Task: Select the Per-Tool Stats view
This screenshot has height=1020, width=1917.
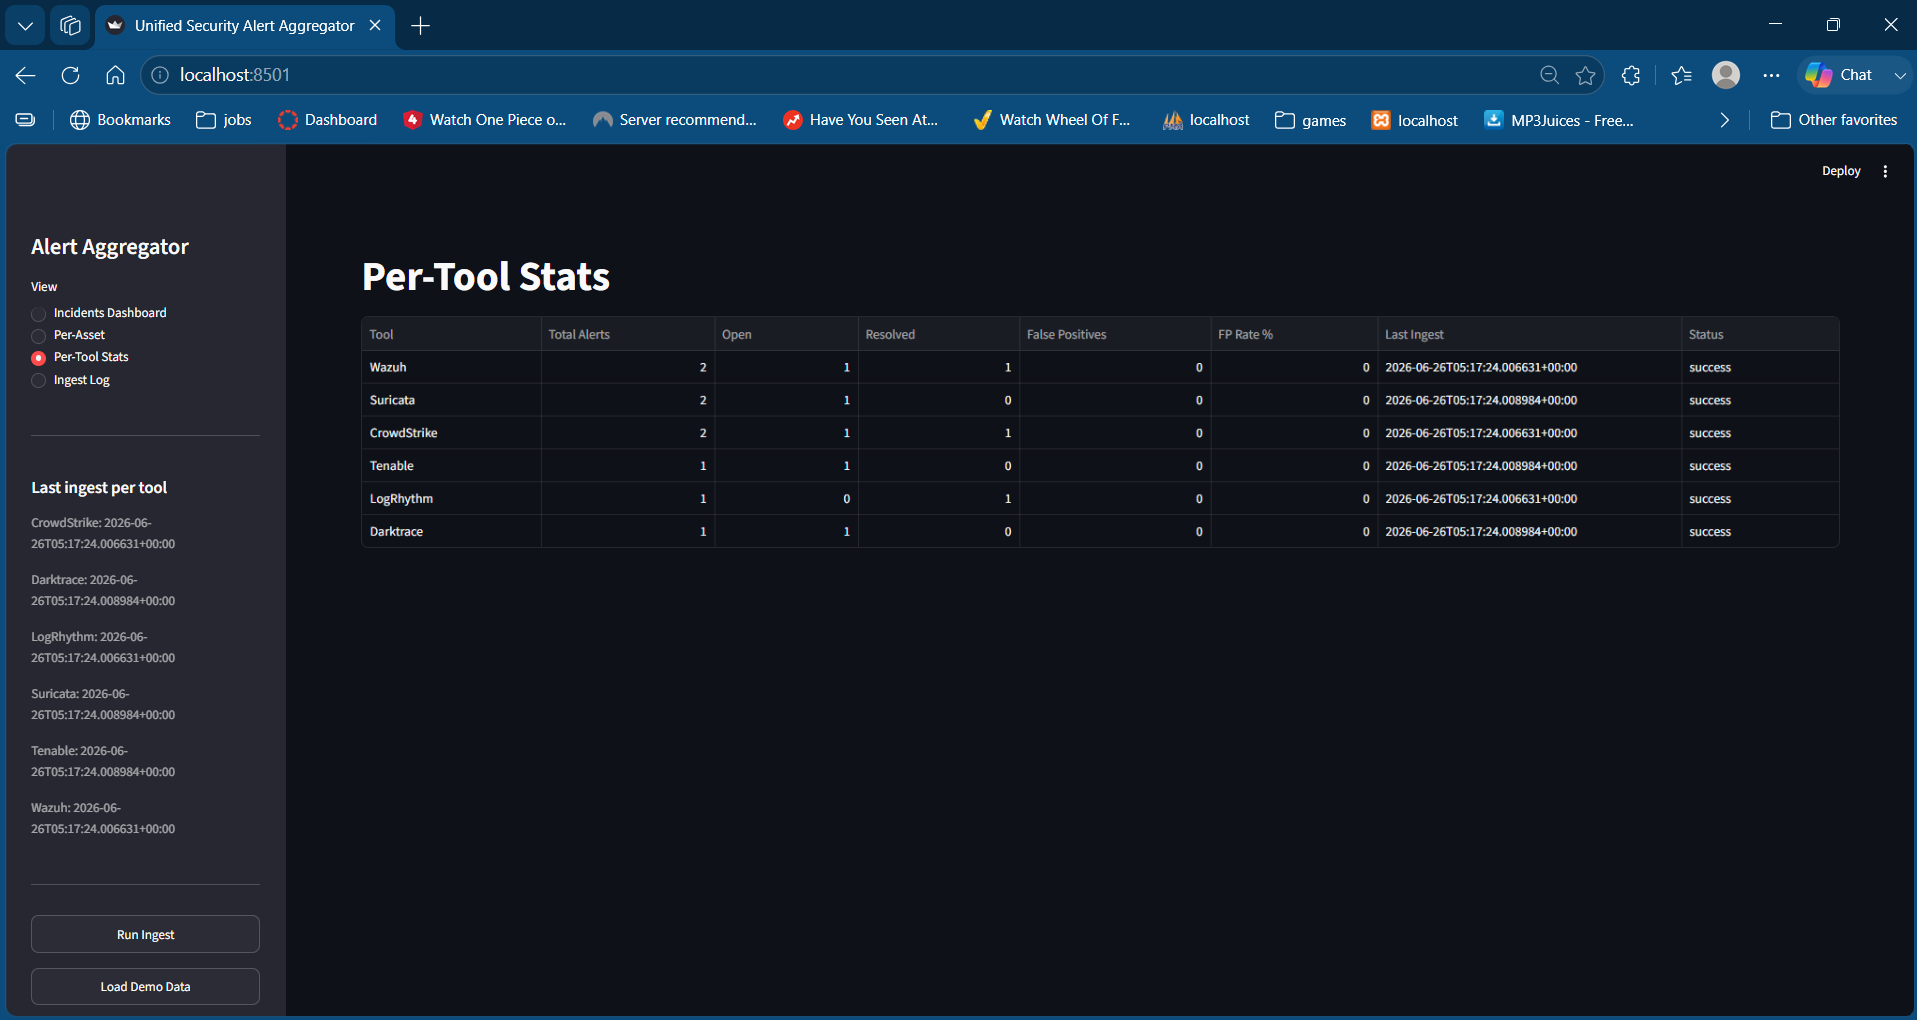Action: [x=80, y=357]
